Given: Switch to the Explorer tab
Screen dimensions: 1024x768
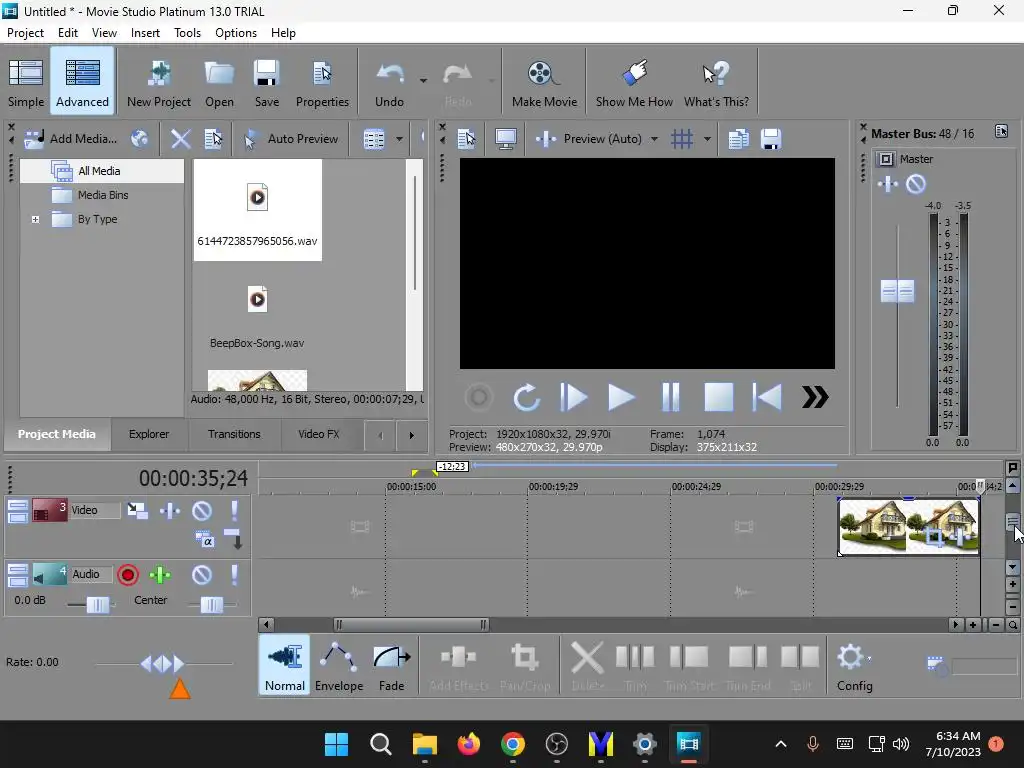Looking at the screenshot, I should pos(149,434).
